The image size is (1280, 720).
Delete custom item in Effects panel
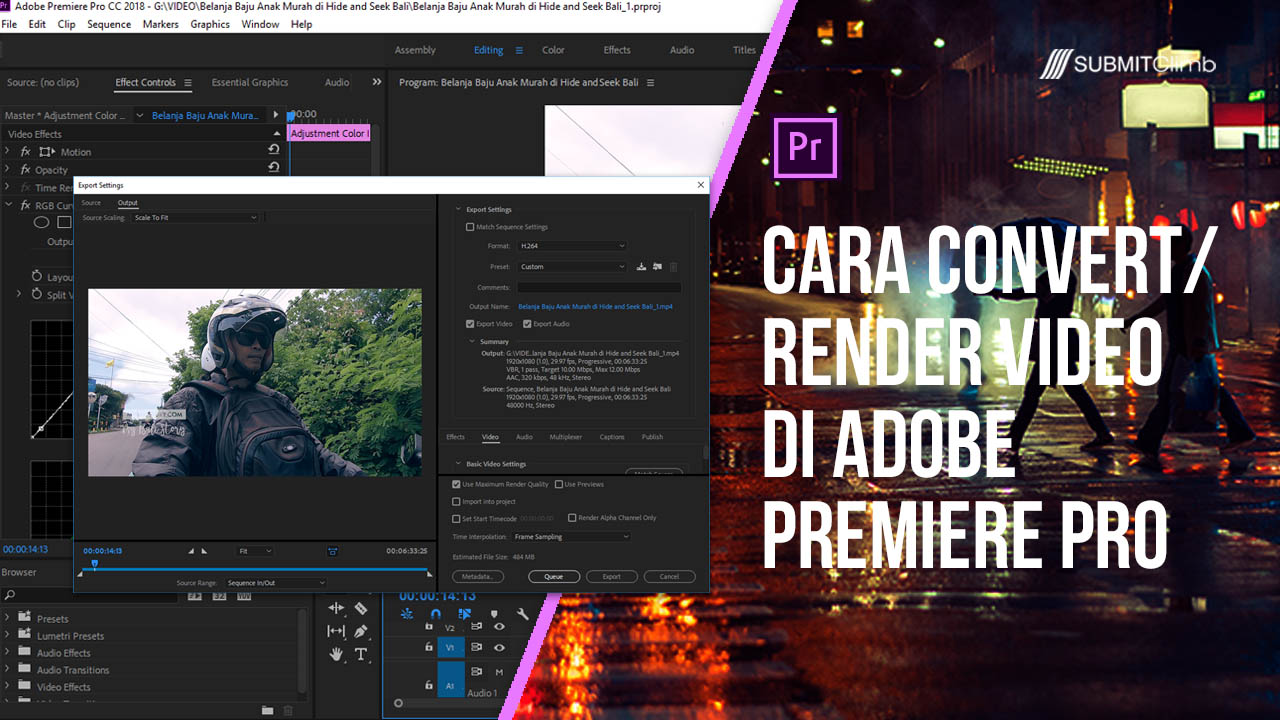point(288,710)
